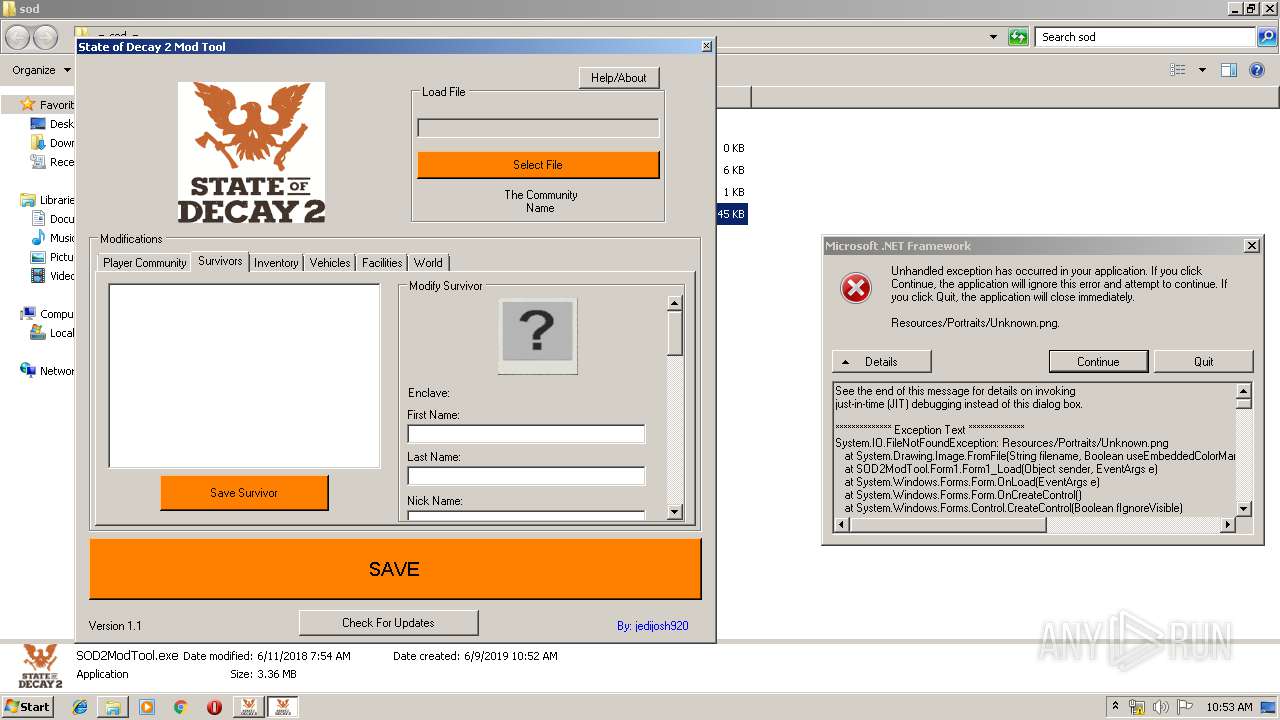Open the jedijosh920 author link

tap(652, 626)
